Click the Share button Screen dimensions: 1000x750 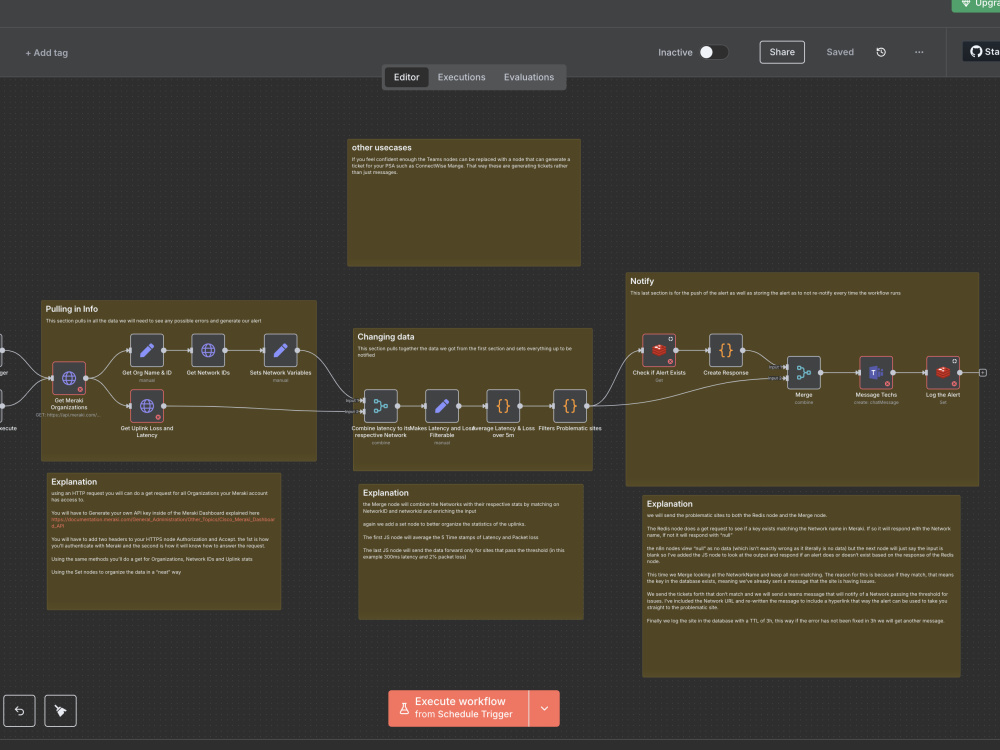782,52
